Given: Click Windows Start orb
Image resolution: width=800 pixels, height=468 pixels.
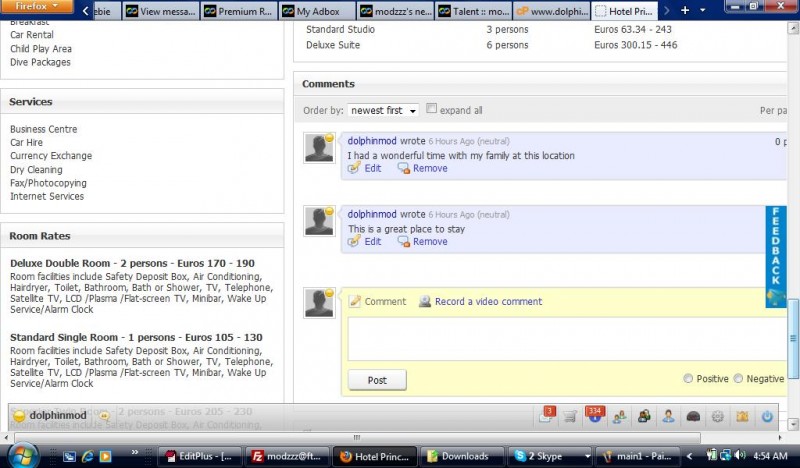Looking at the screenshot, I should (21, 455).
